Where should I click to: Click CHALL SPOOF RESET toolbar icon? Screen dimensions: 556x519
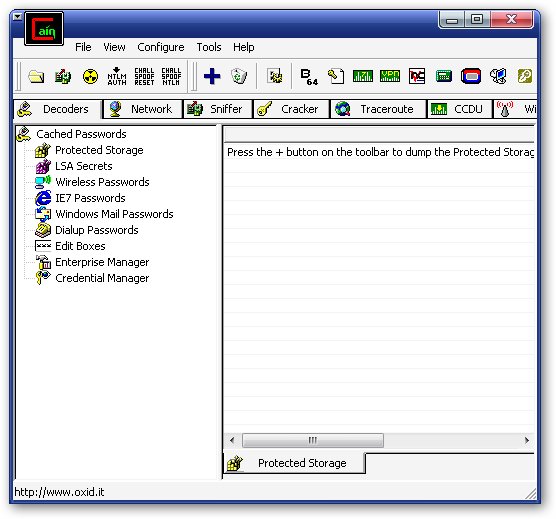tap(144, 76)
